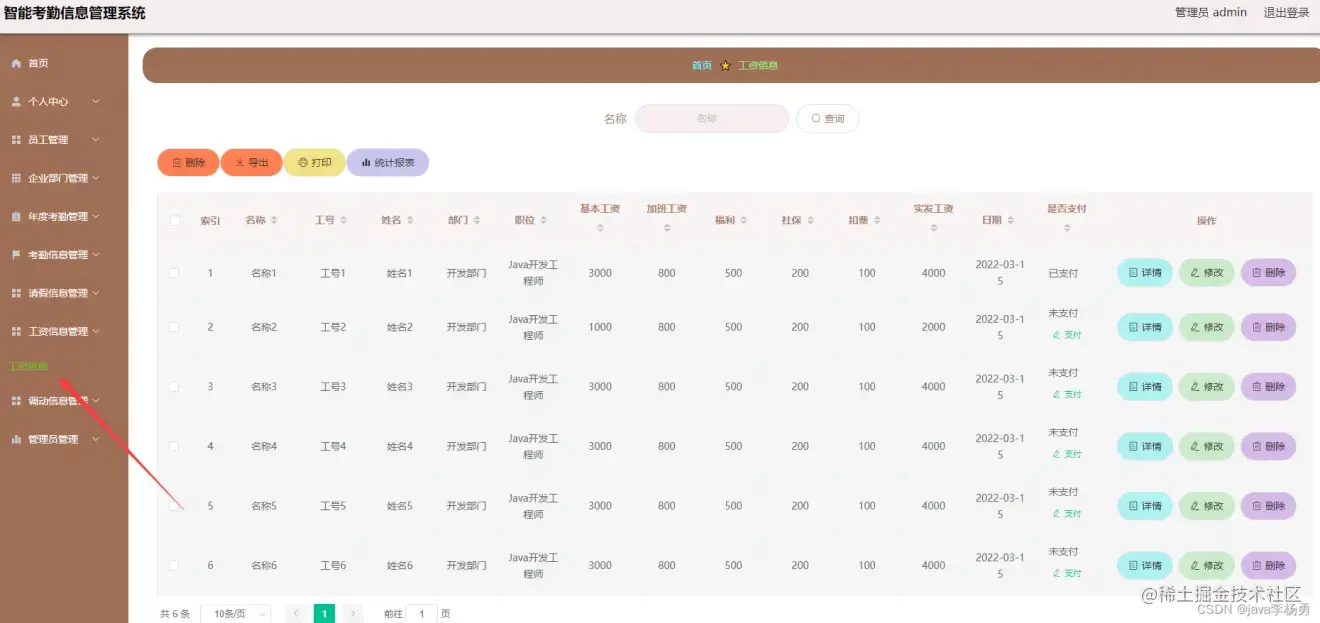Click 修改 for row 名称6
The image size is (1320, 623).
tap(1206, 565)
